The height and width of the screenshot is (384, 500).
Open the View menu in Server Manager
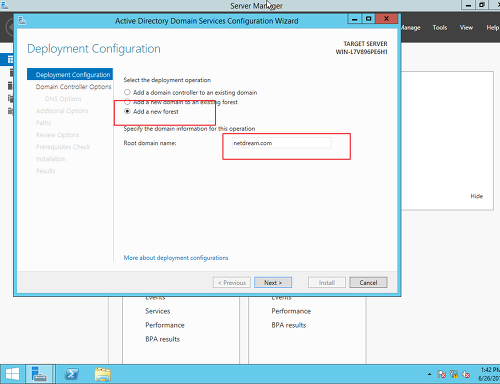[x=466, y=28]
